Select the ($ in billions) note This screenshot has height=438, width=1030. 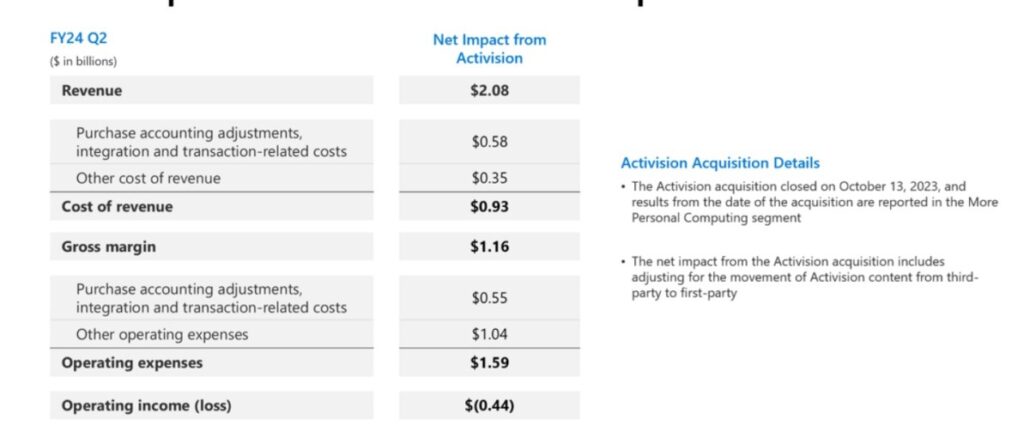(83, 62)
